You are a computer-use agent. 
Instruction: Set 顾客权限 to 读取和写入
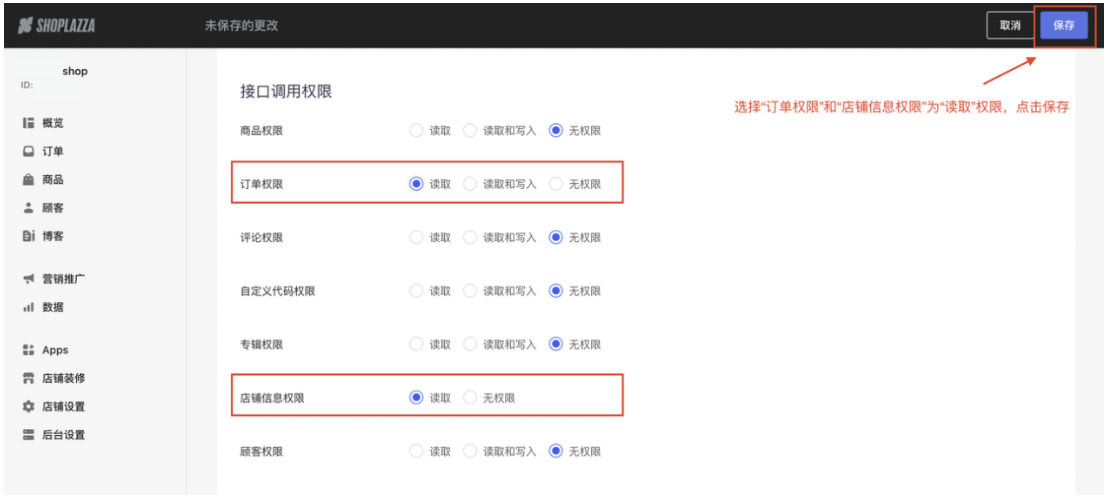470,451
